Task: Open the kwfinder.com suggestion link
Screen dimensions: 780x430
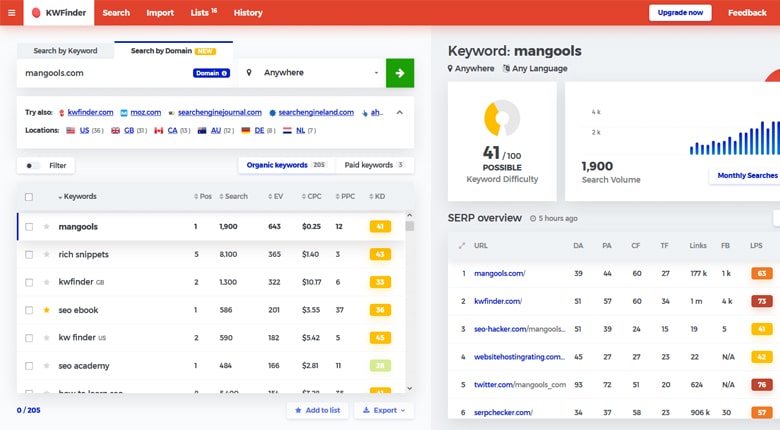Action: click(x=91, y=112)
